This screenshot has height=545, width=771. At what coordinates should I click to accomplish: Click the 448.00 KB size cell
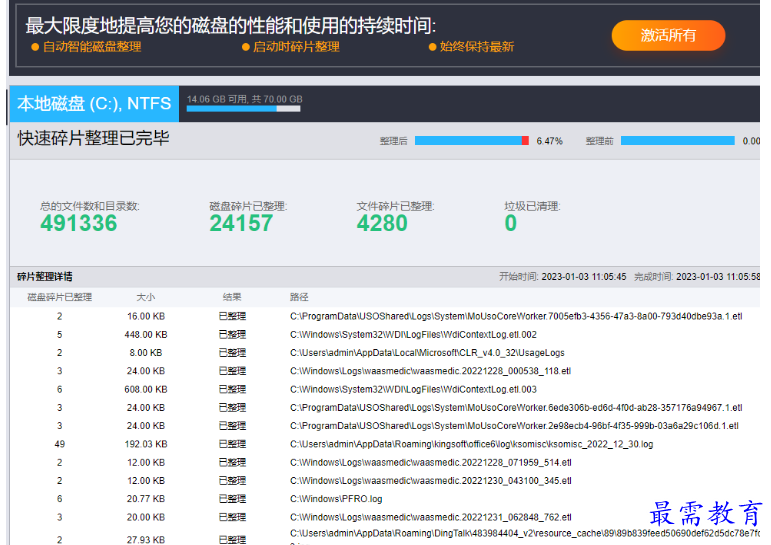pos(146,334)
